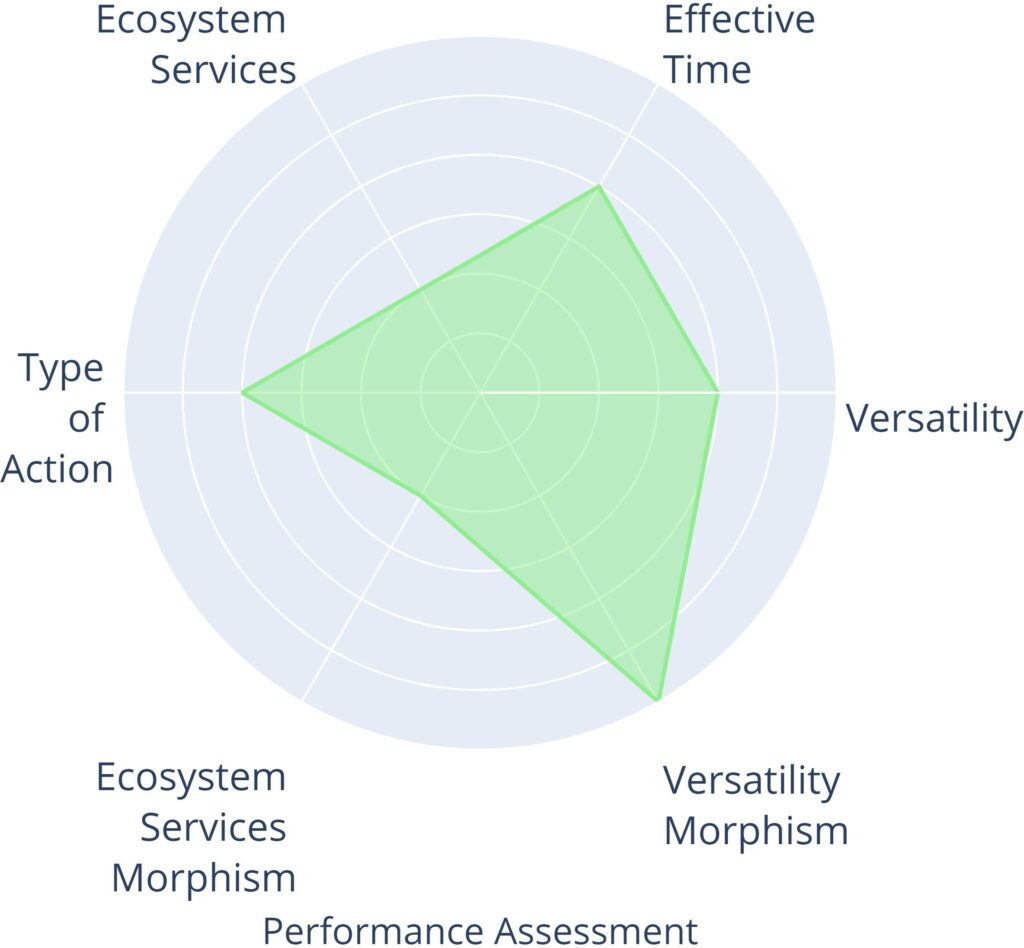The height and width of the screenshot is (948, 1024).
Task: Click the "Type of Action" axis label
Action: [x=58, y=418]
